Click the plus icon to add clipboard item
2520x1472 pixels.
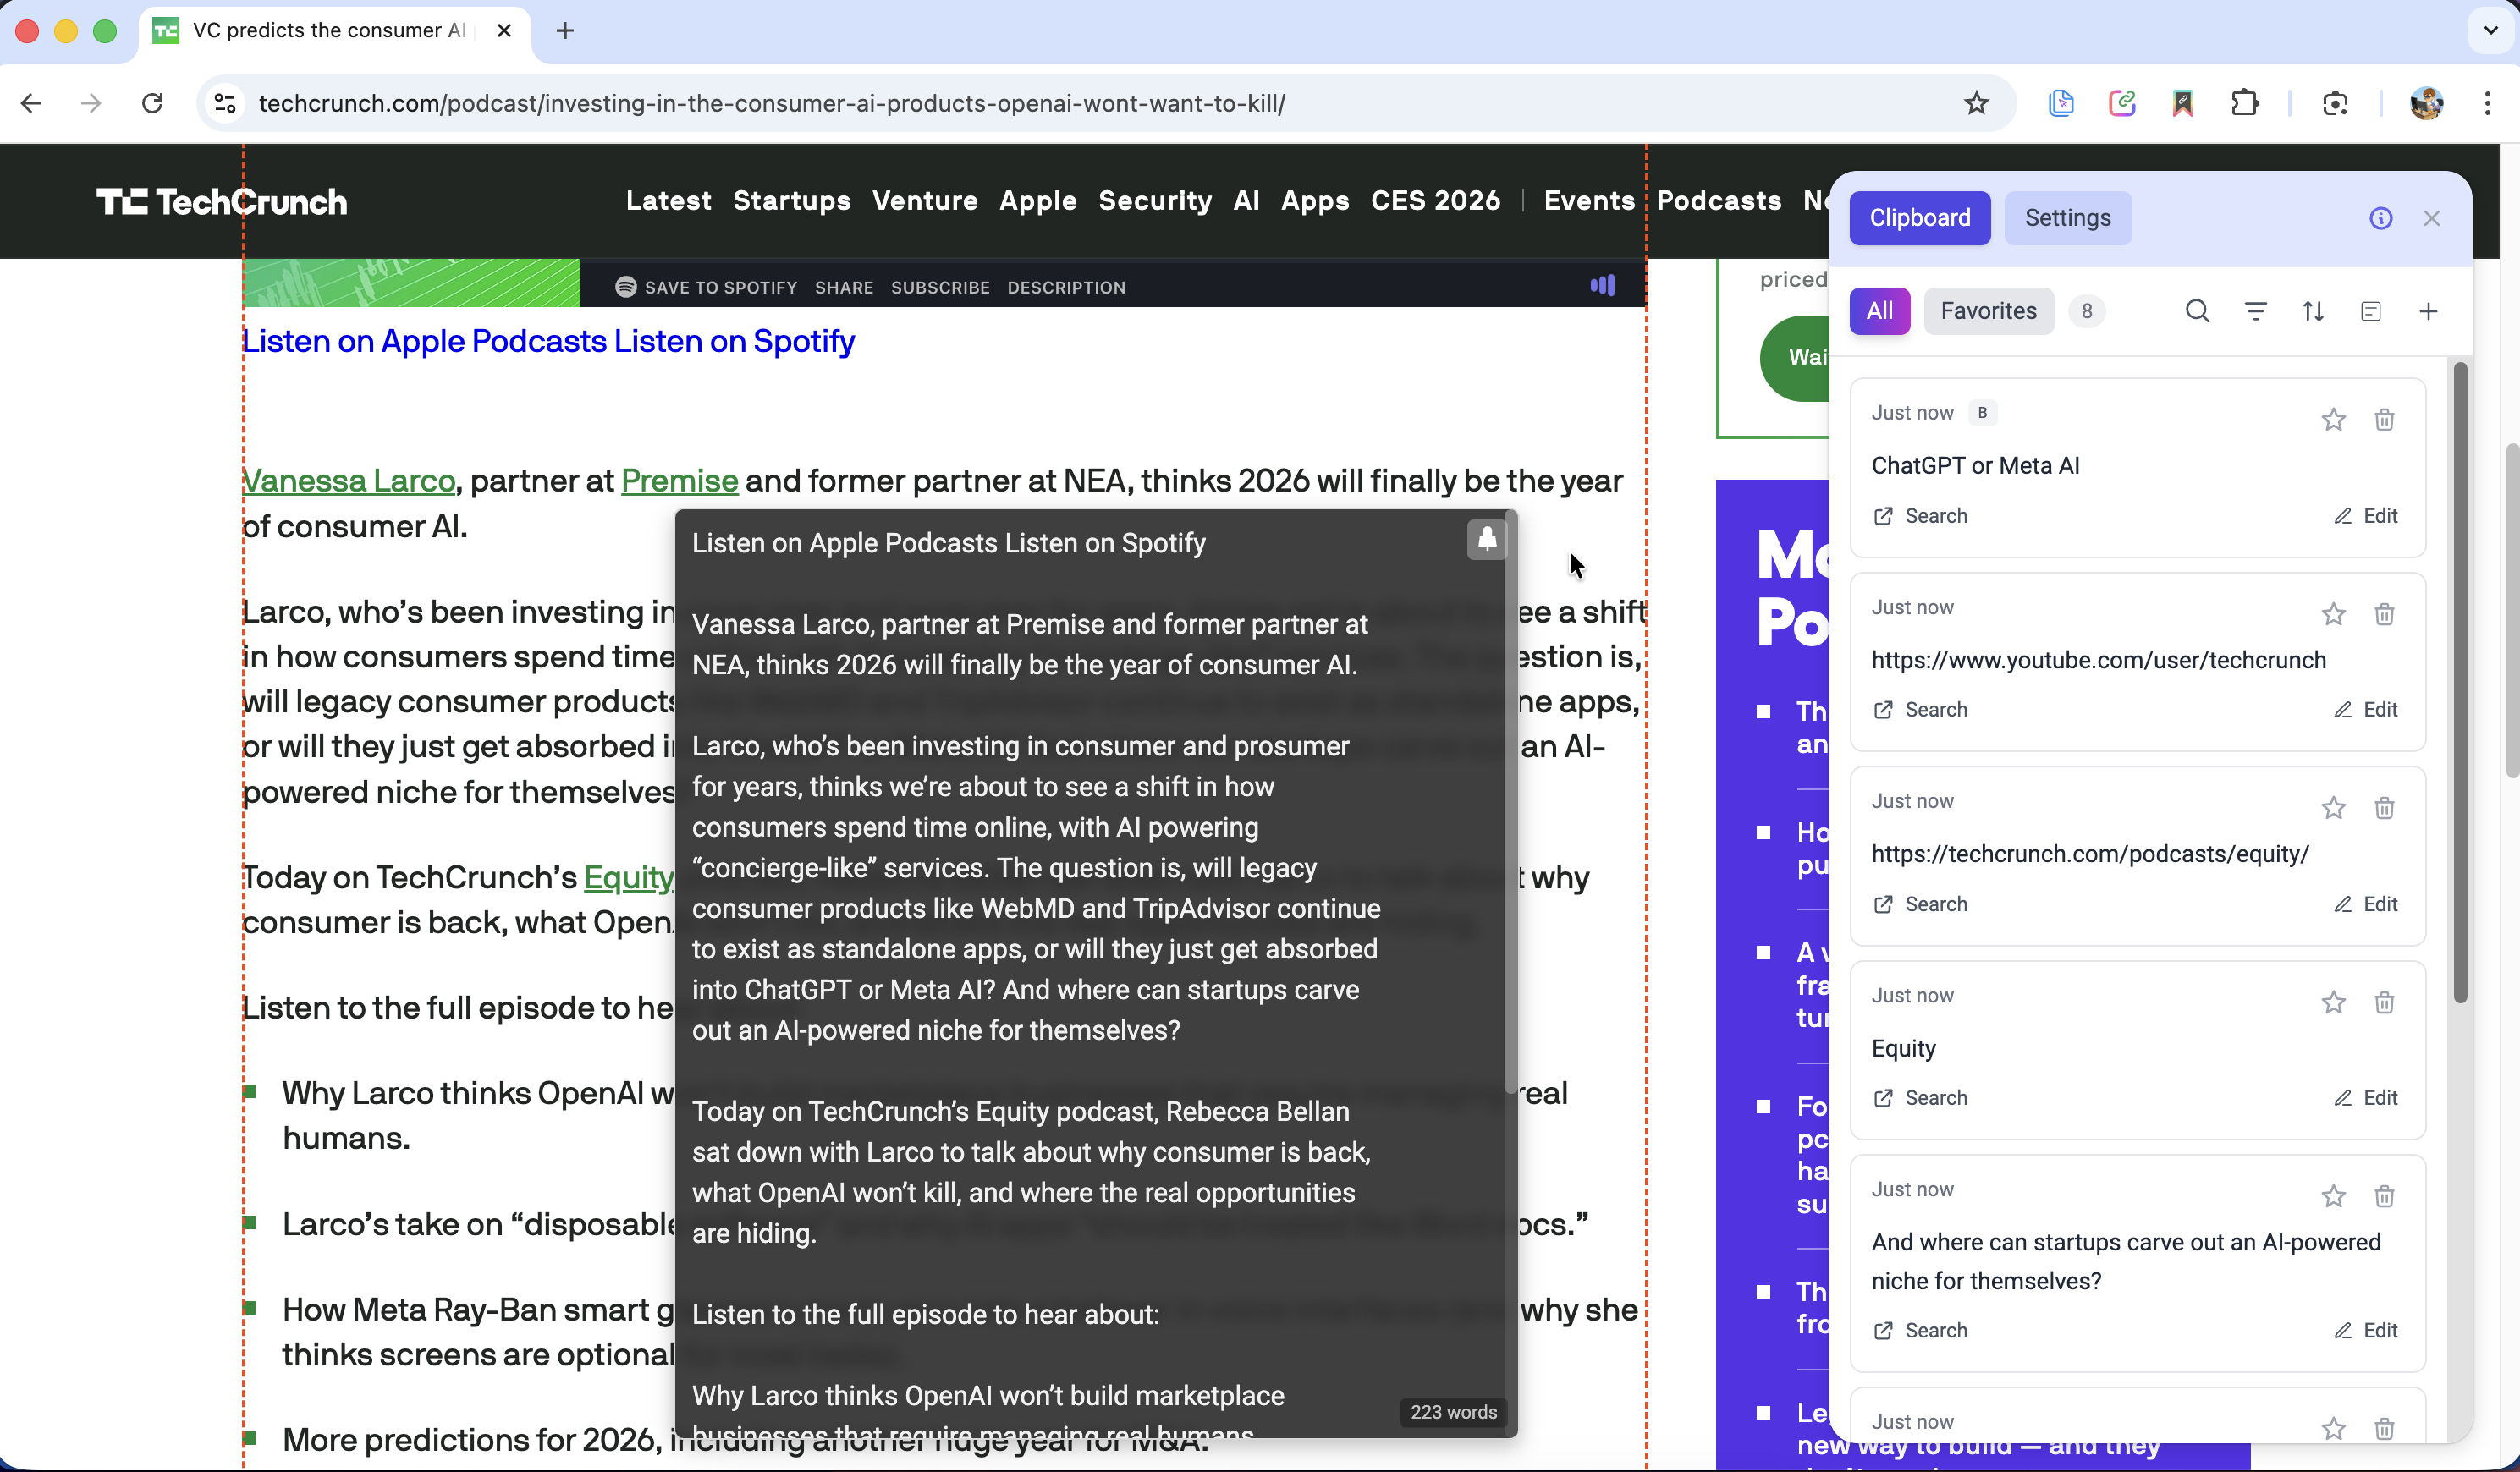2428,311
